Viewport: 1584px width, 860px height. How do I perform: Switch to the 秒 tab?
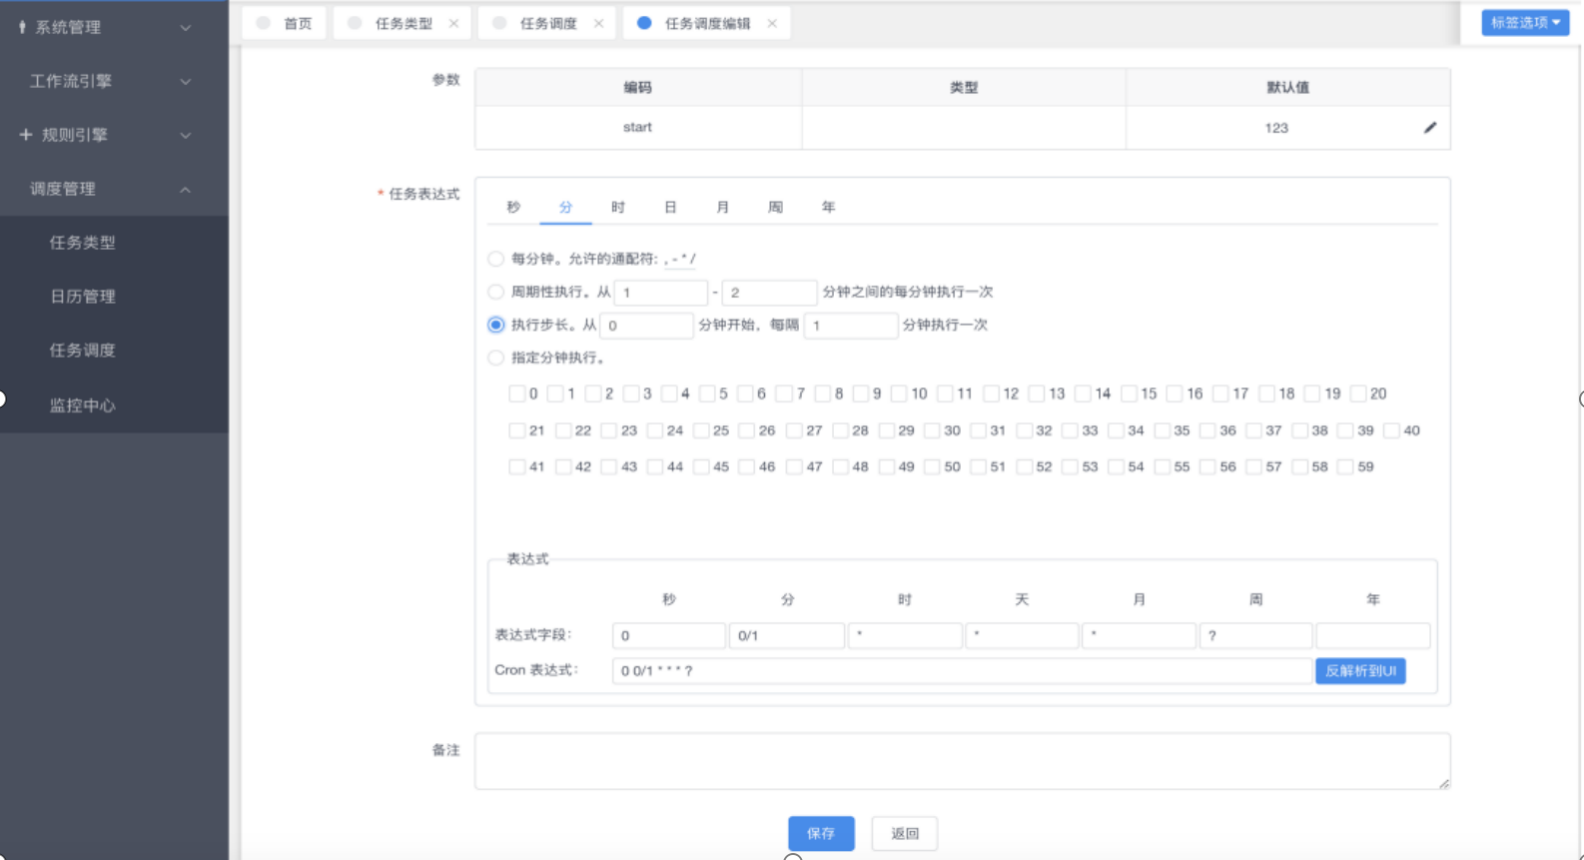513,207
